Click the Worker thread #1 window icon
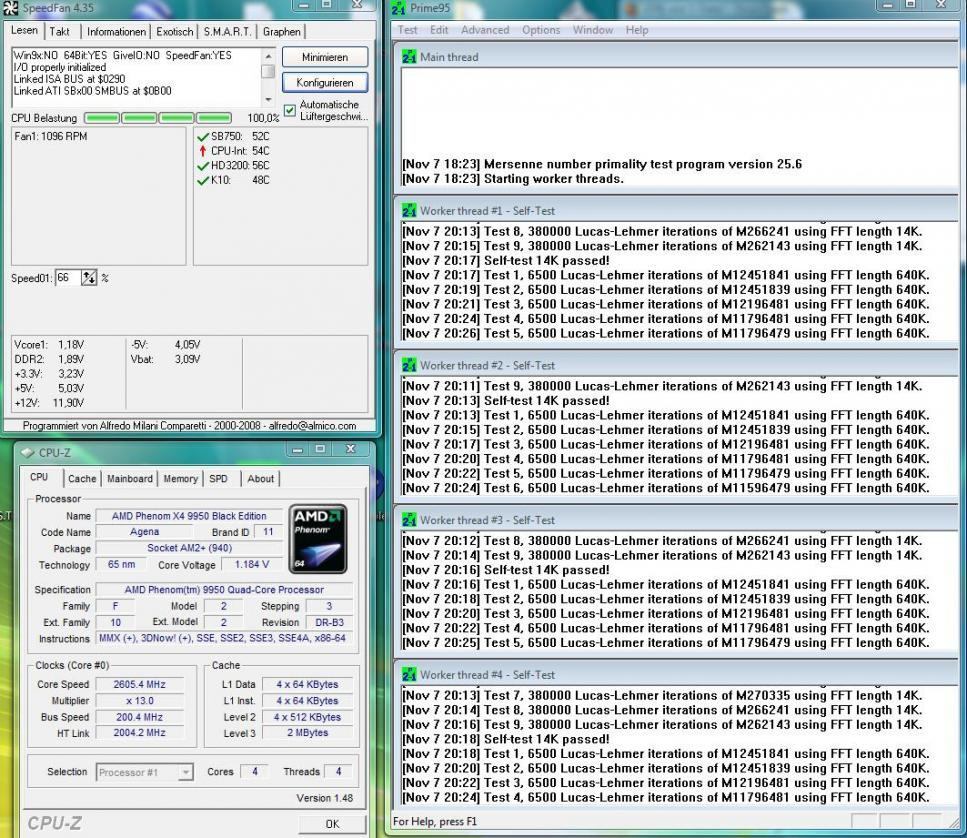This screenshot has height=838, width=967. [x=409, y=210]
